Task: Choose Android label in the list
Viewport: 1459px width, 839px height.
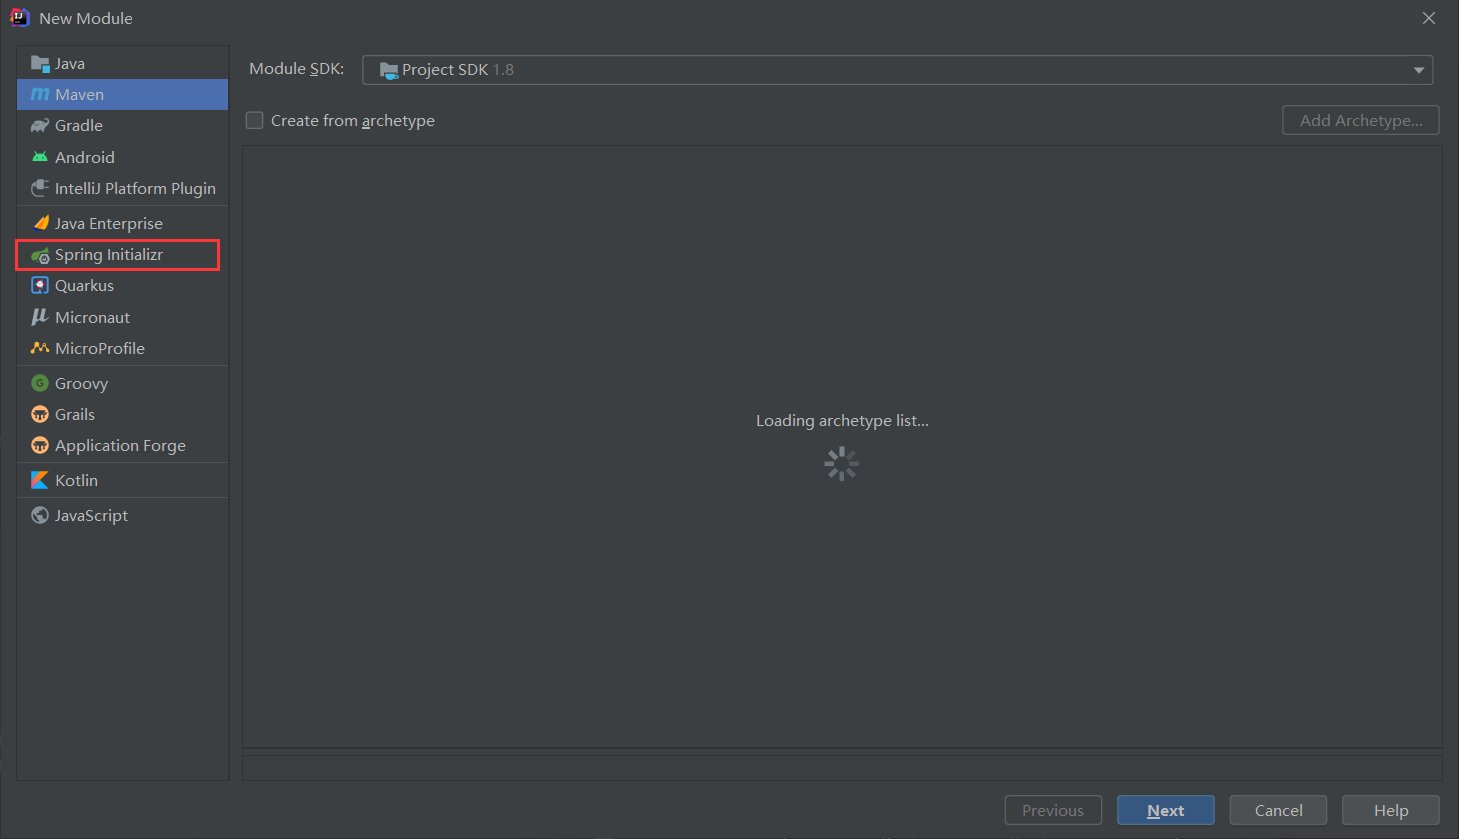Action: tap(85, 157)
